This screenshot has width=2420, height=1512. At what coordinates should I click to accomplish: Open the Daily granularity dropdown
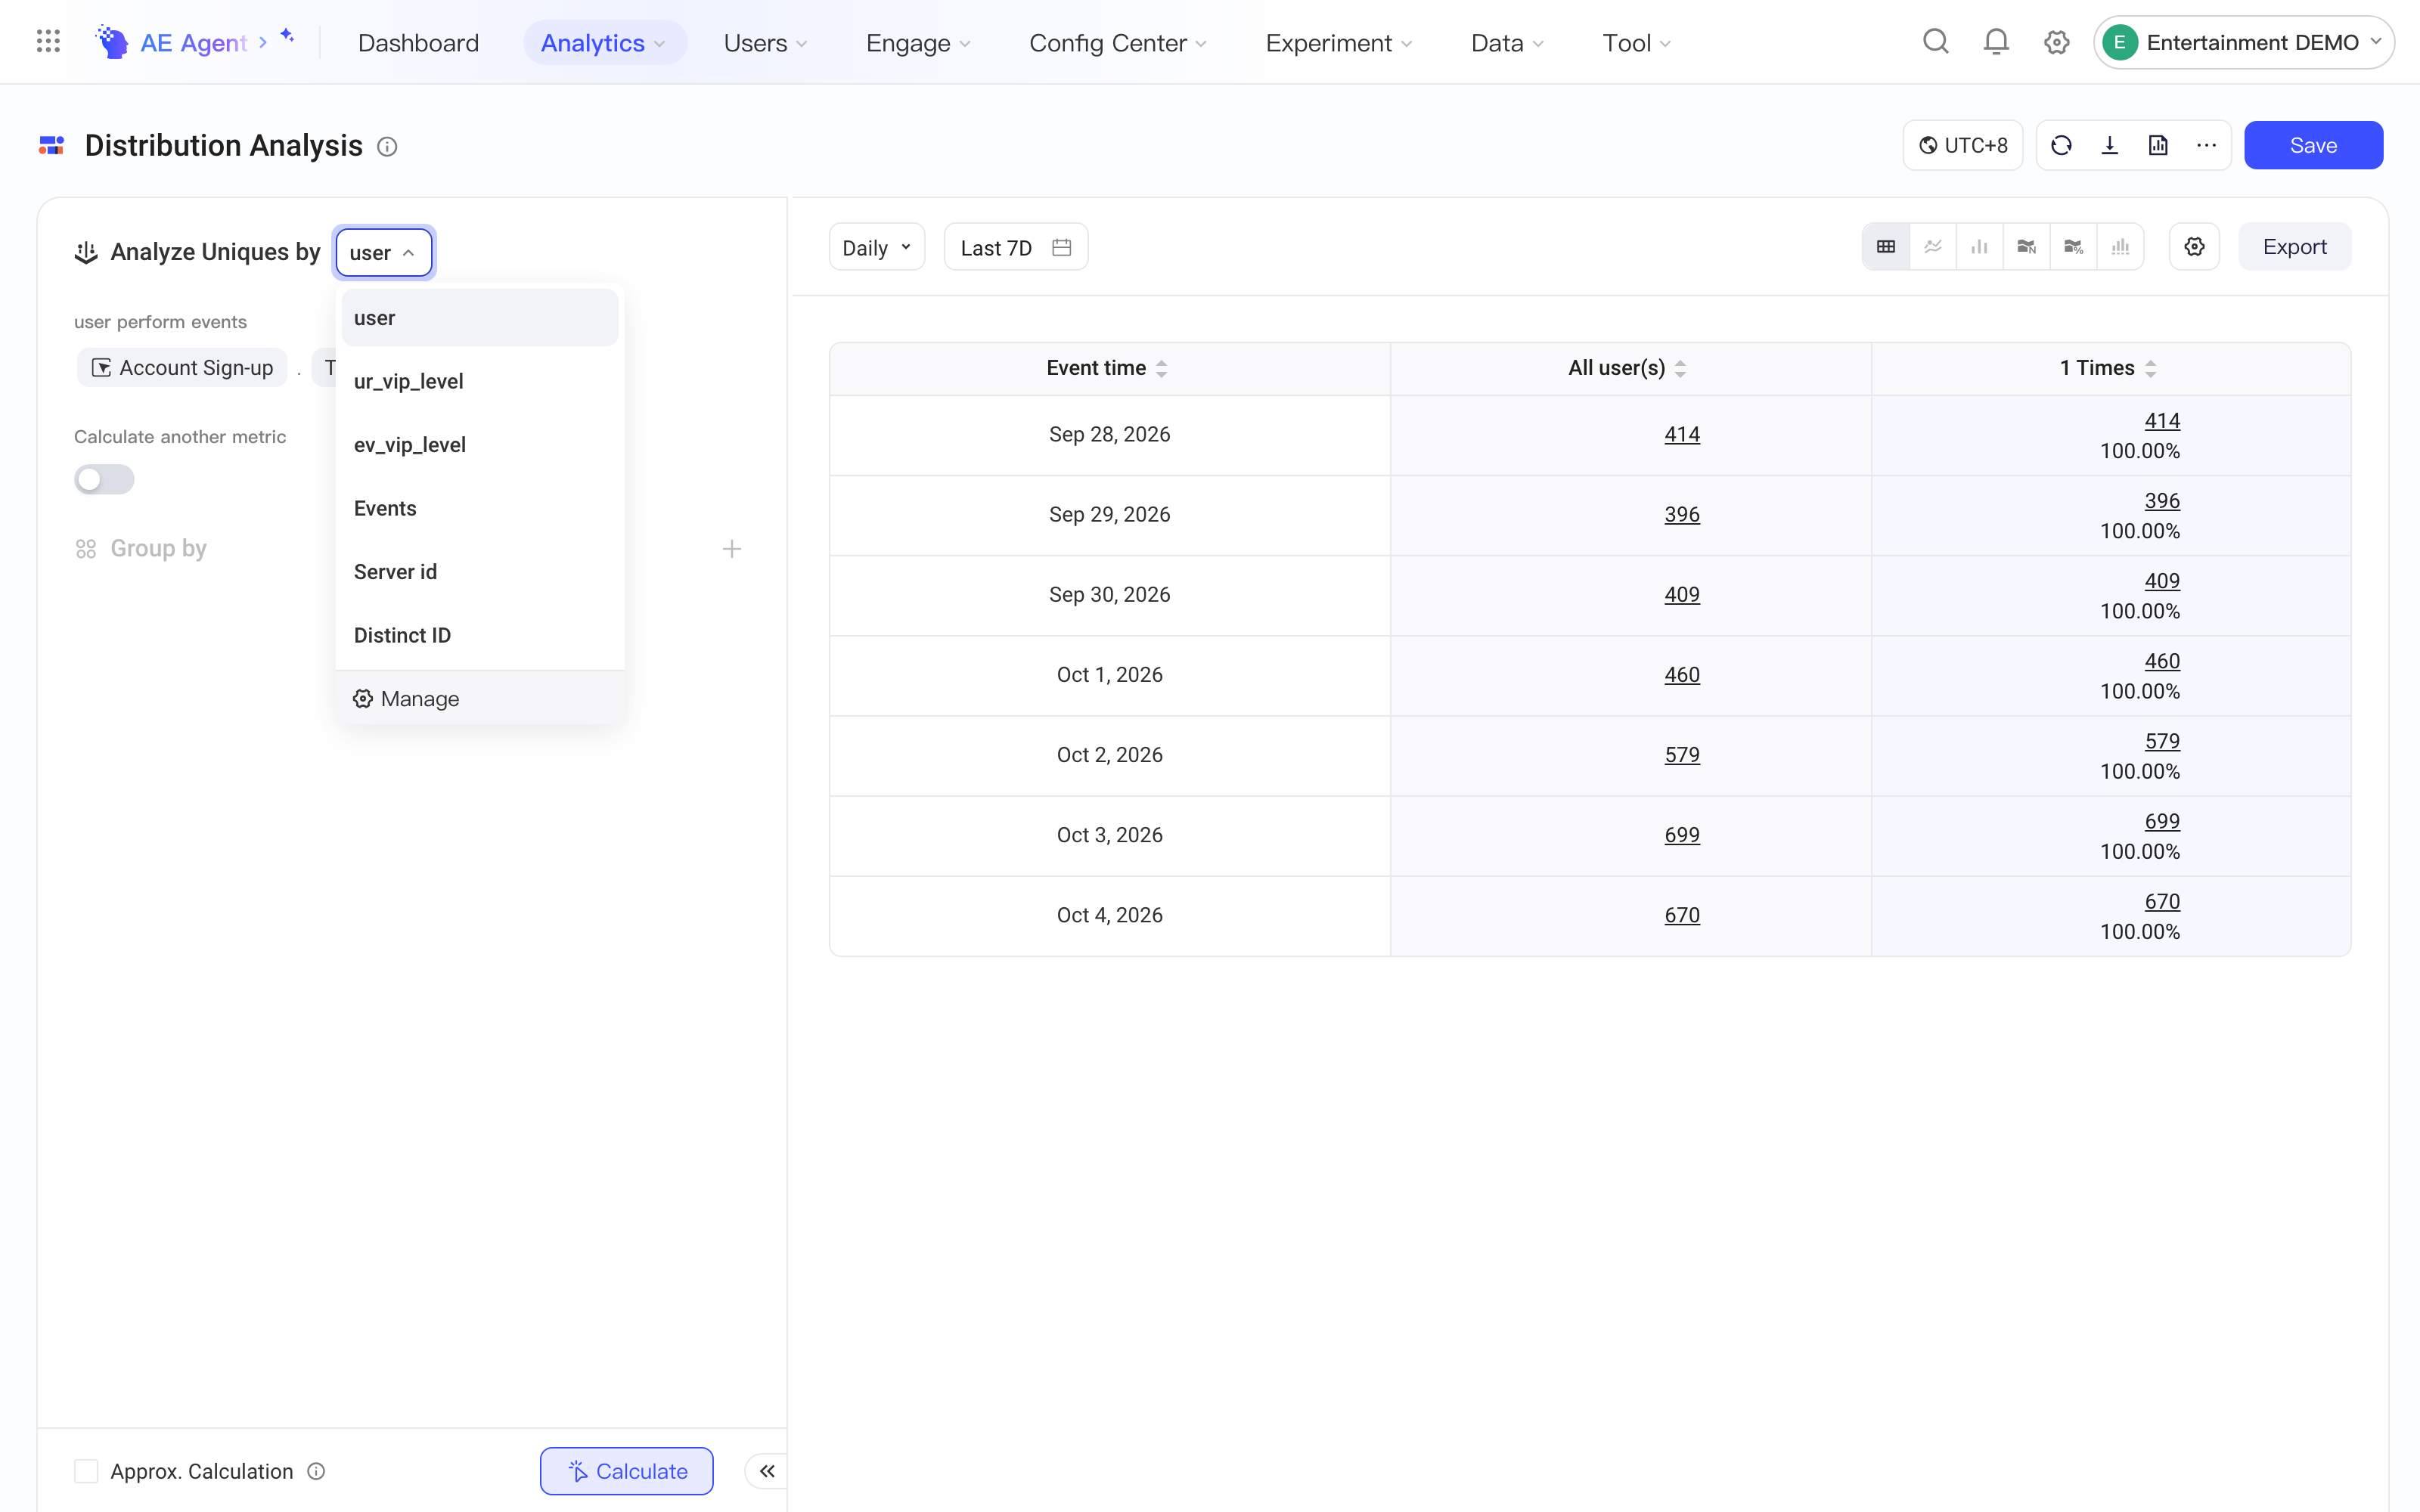pos(876,247)
